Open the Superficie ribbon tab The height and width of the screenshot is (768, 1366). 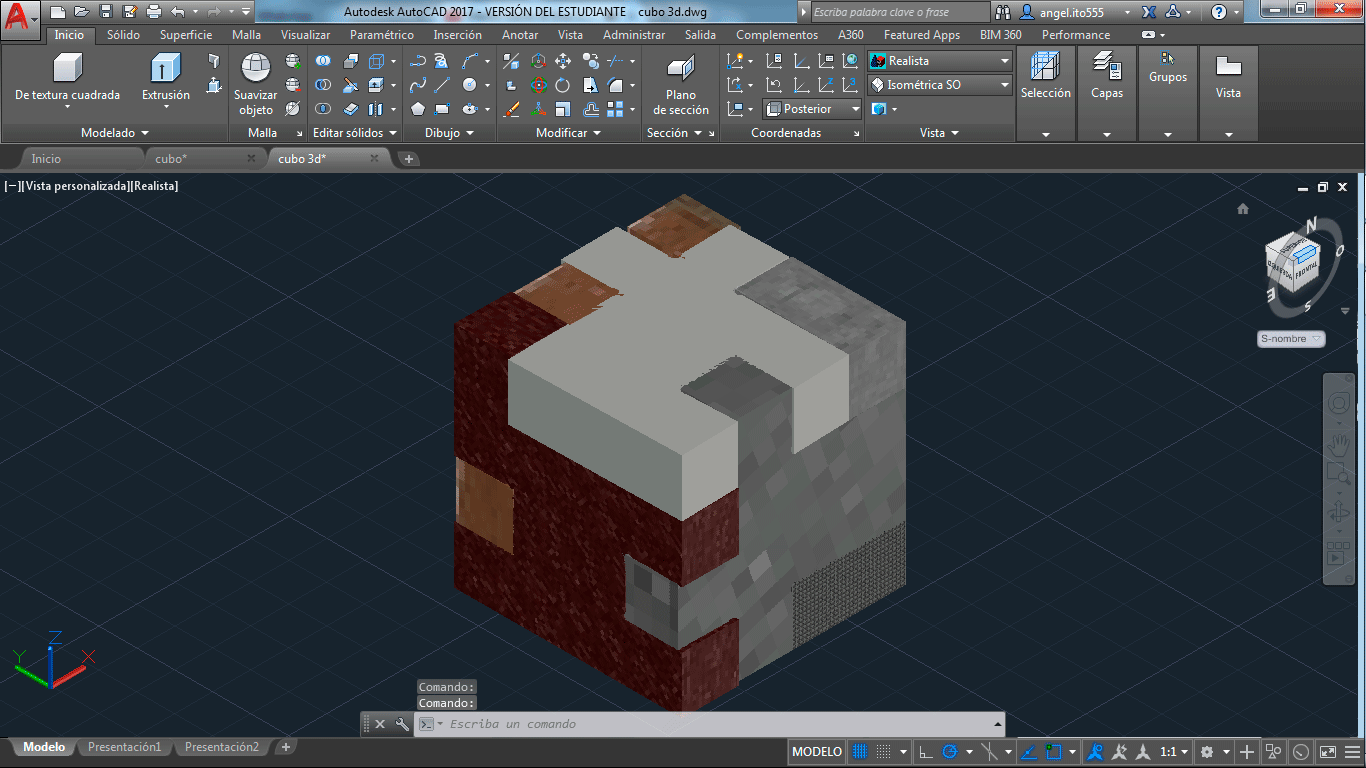(x=186, y=34)
